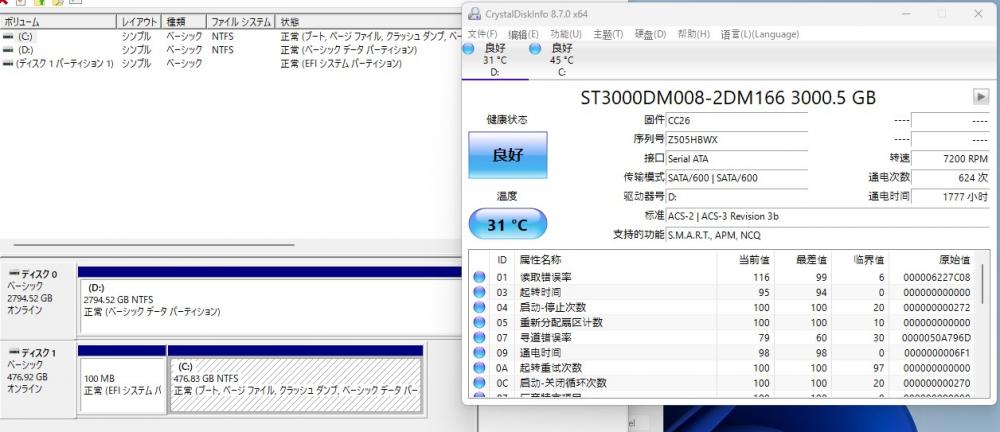The height and width of the screenshot is (432, 1000).
Task: Click the 種類 column header
Action: (x=184, y=22)
